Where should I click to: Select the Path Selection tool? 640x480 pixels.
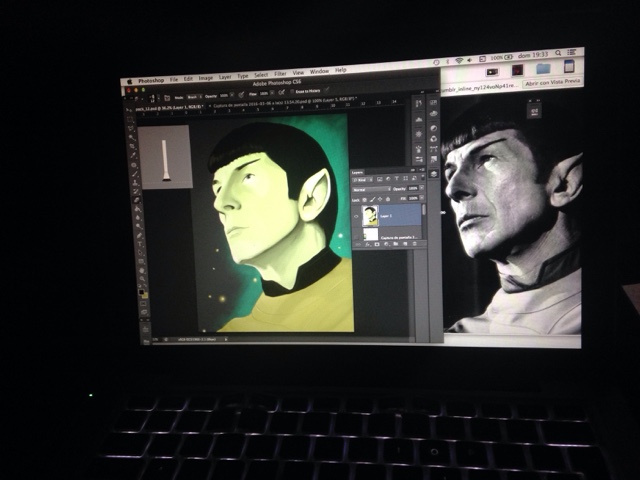coord(140,253)
